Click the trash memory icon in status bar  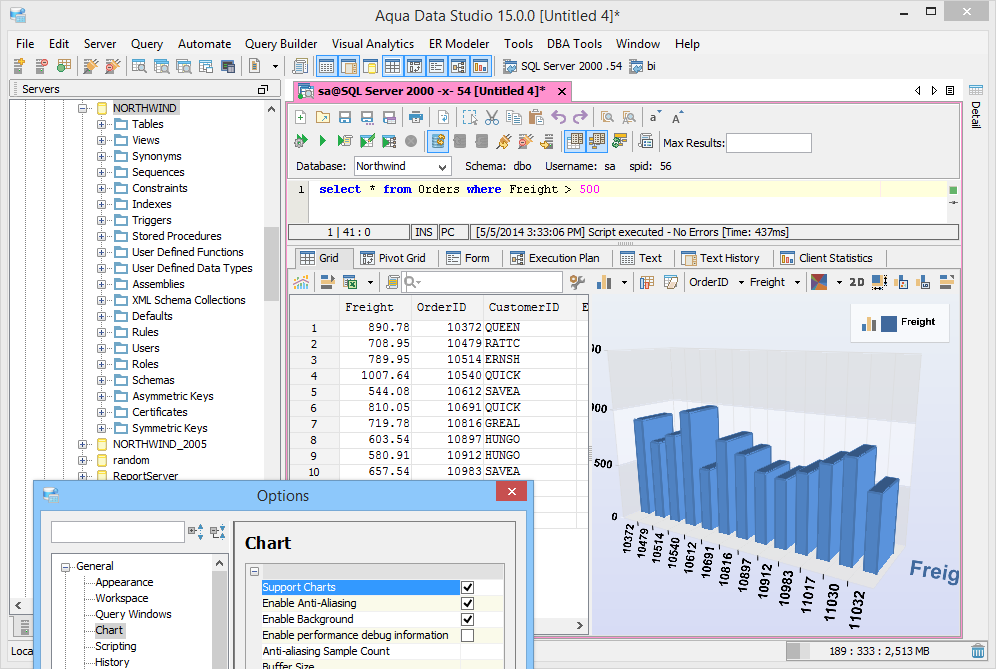(x=978, y=651)
